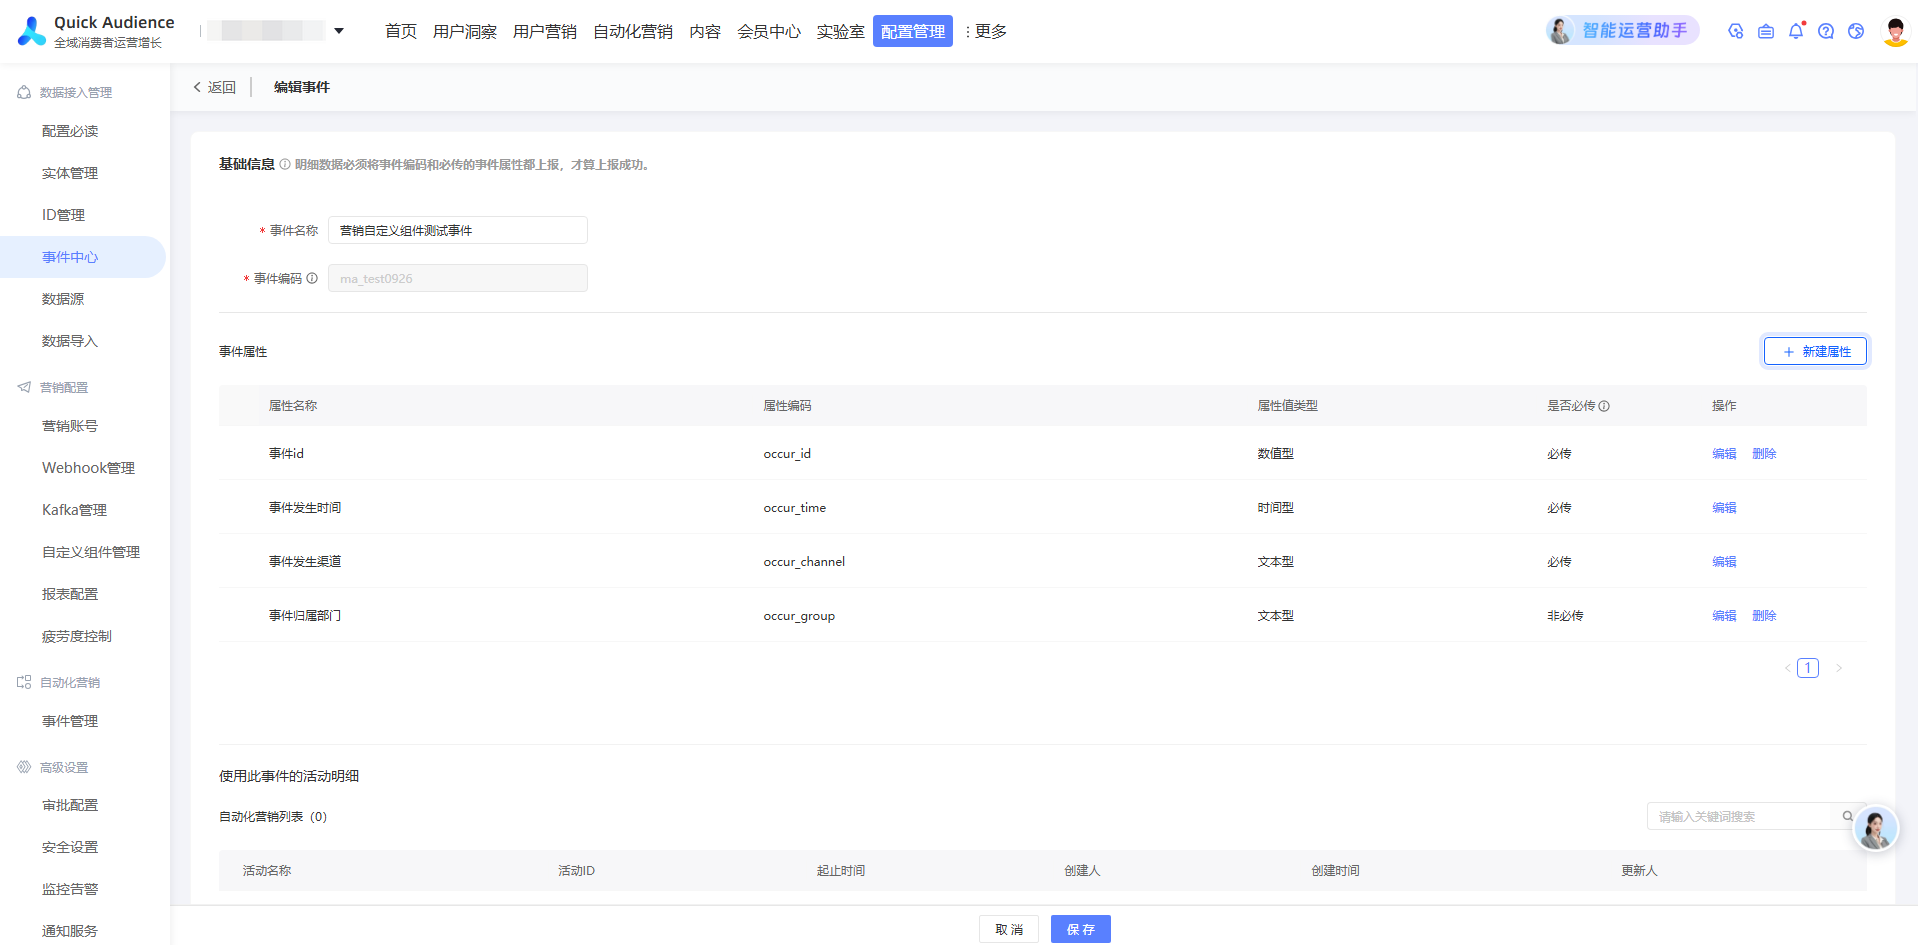Open the 首页 tab
The height and width of the screenshot is (945, 1918).
click(401, 31)
